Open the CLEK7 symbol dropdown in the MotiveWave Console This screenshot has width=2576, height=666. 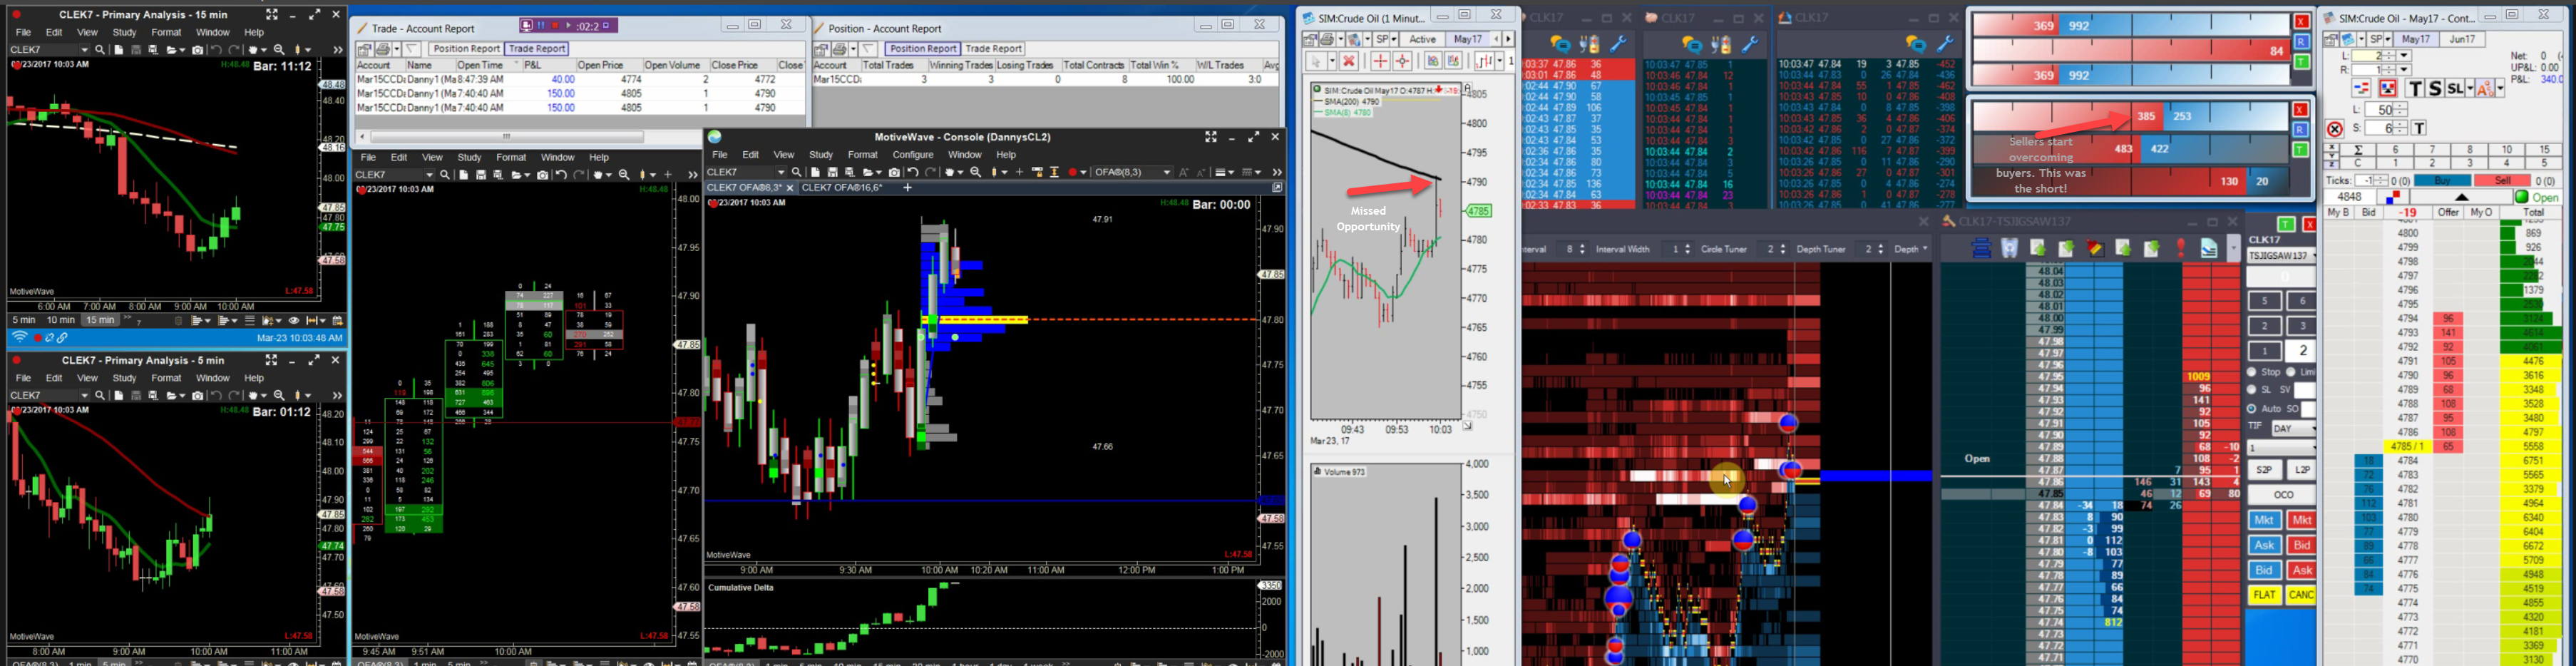click(782, 172)
